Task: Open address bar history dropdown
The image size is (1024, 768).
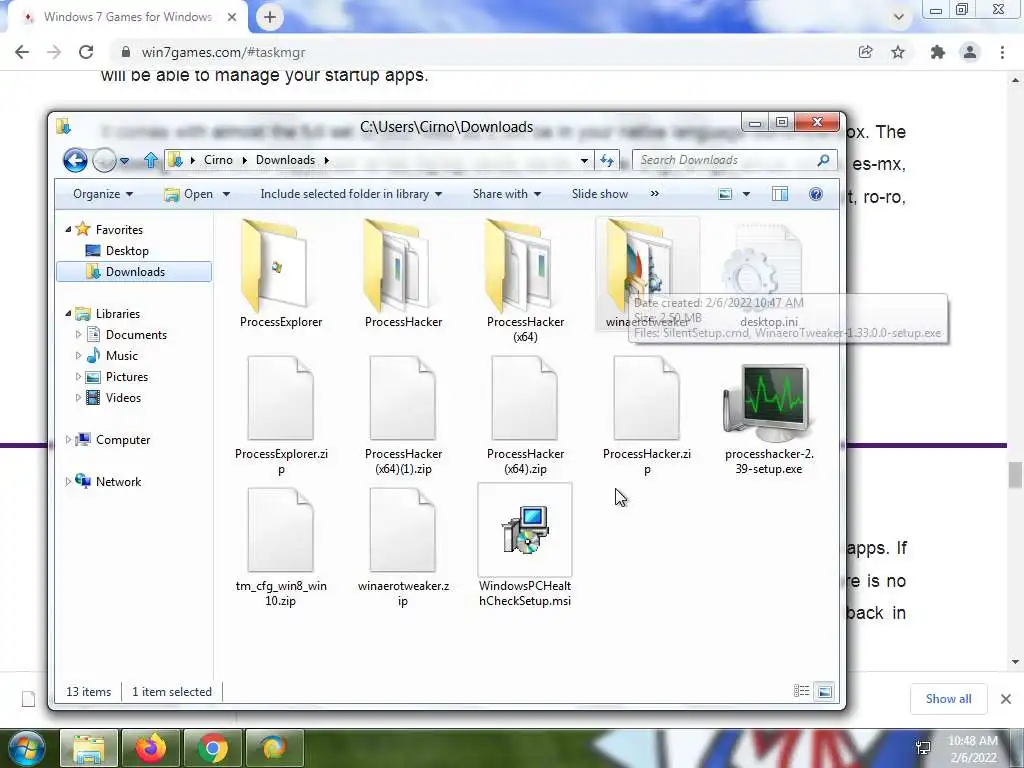Action: point(584,160)
